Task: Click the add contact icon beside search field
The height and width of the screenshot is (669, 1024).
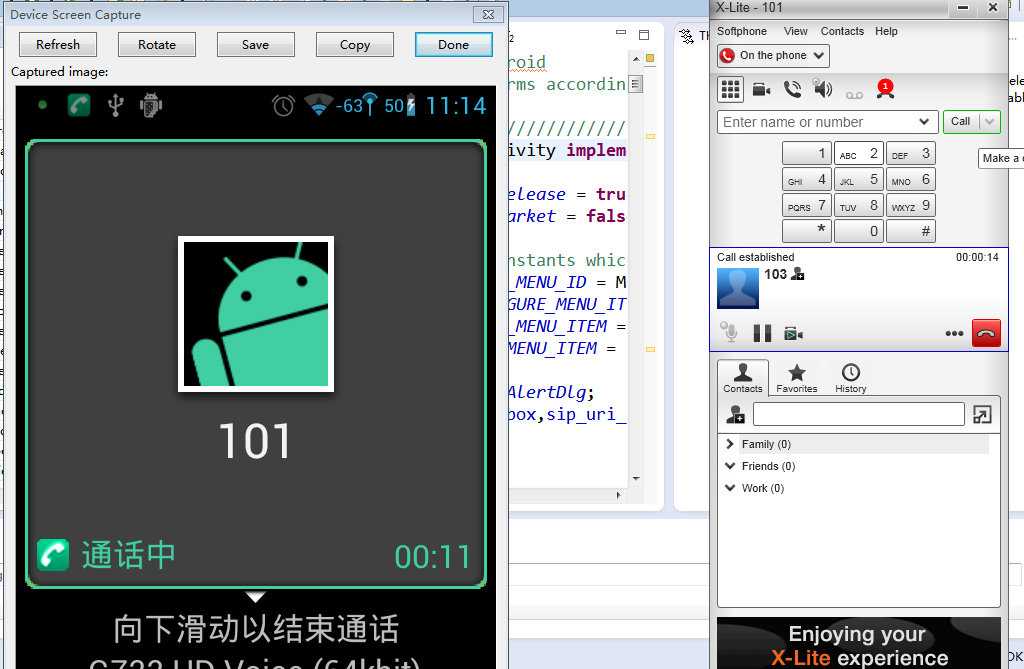Action: (735, 414)
